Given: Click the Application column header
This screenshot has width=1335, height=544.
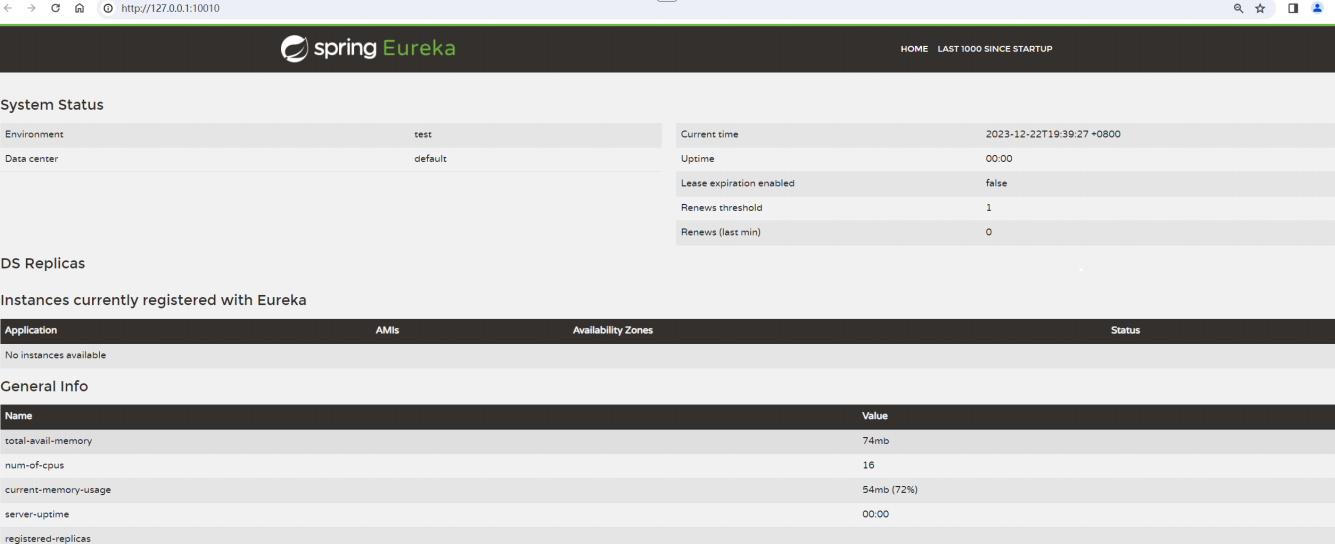Looking at the screenshot, I should (x=31, y=330).
